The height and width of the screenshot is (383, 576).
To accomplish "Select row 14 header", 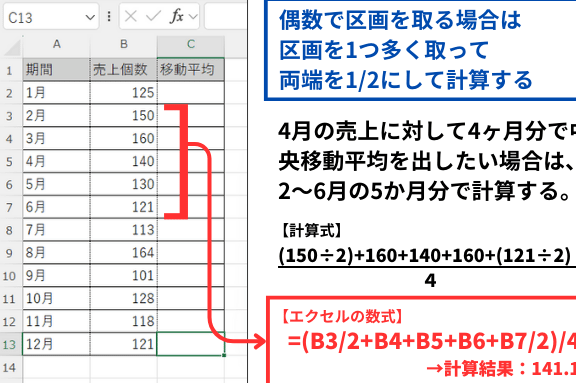I will pos(10,367).
